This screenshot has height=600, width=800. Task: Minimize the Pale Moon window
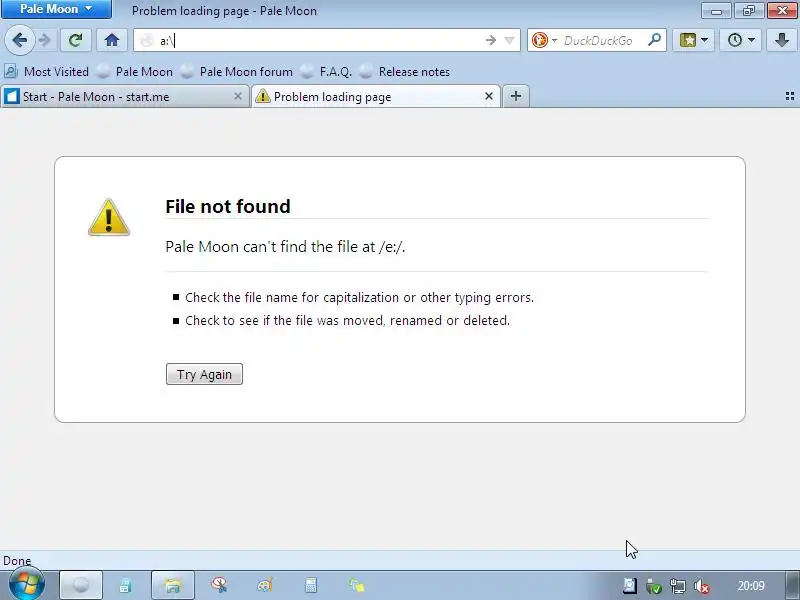click(x=716, y=10)
